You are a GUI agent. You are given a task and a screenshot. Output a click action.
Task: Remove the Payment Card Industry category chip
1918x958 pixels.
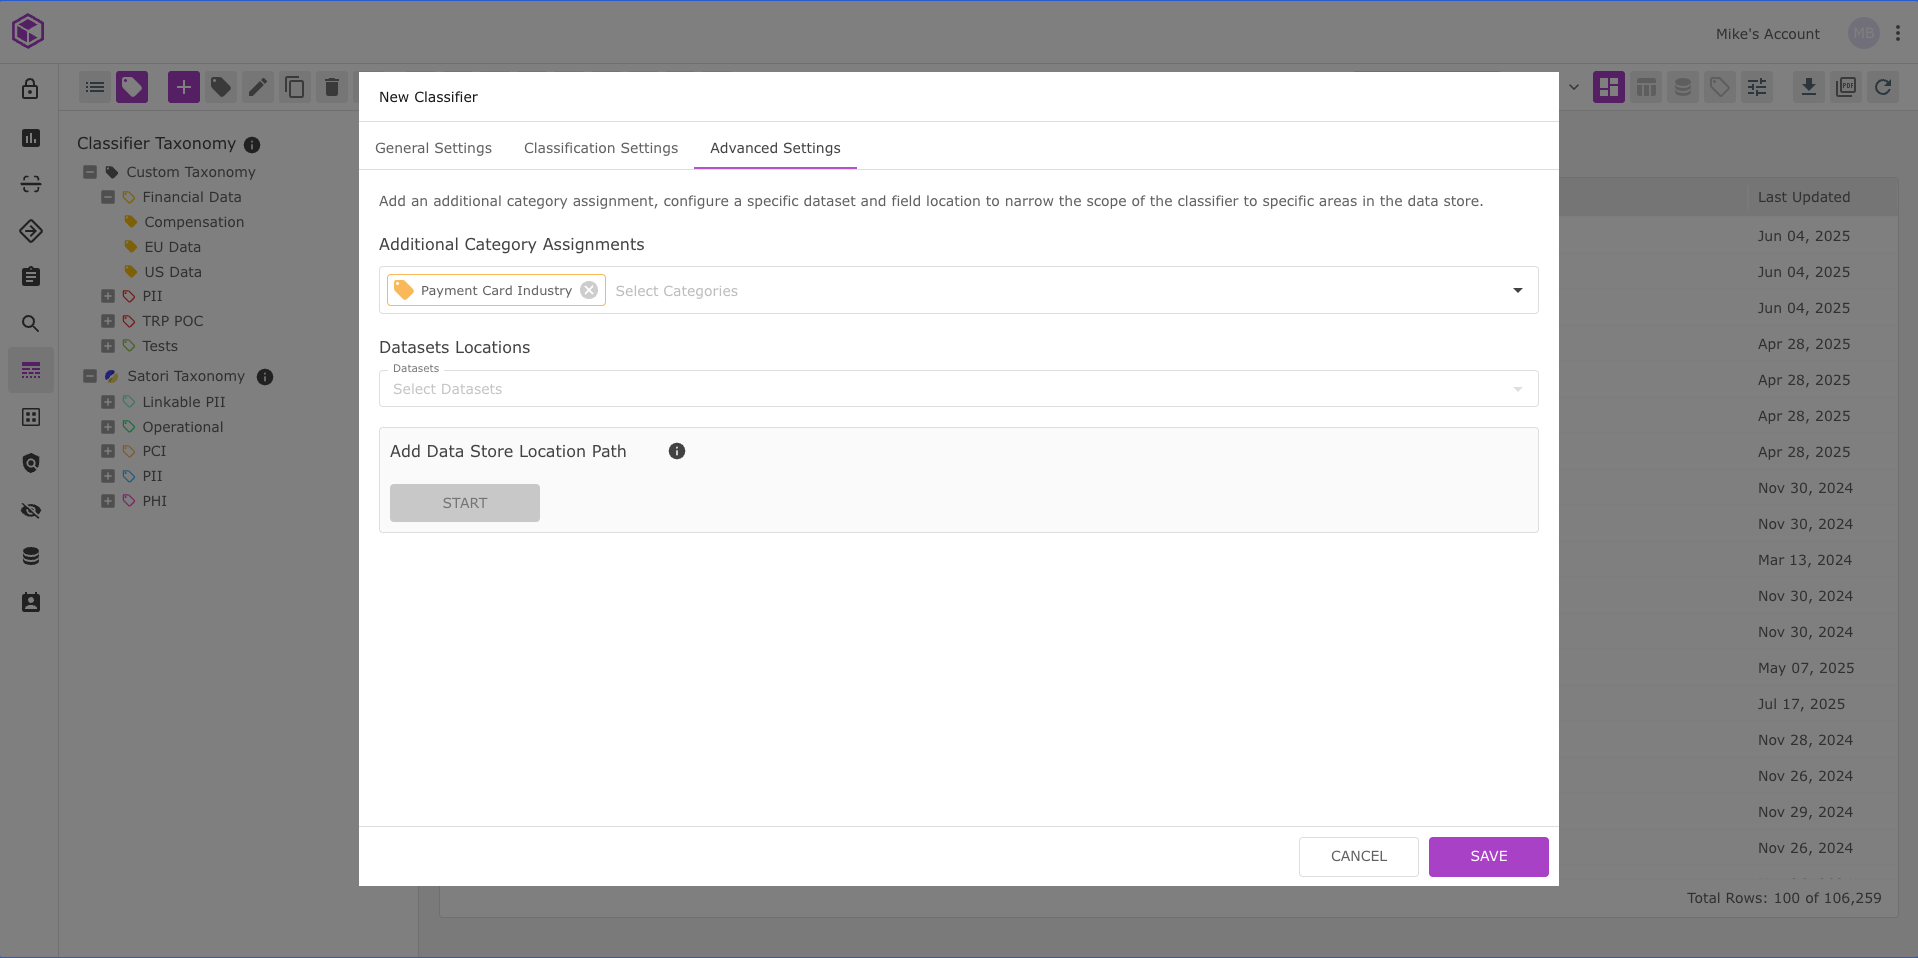pyautogui.click(x=589, y=290)
